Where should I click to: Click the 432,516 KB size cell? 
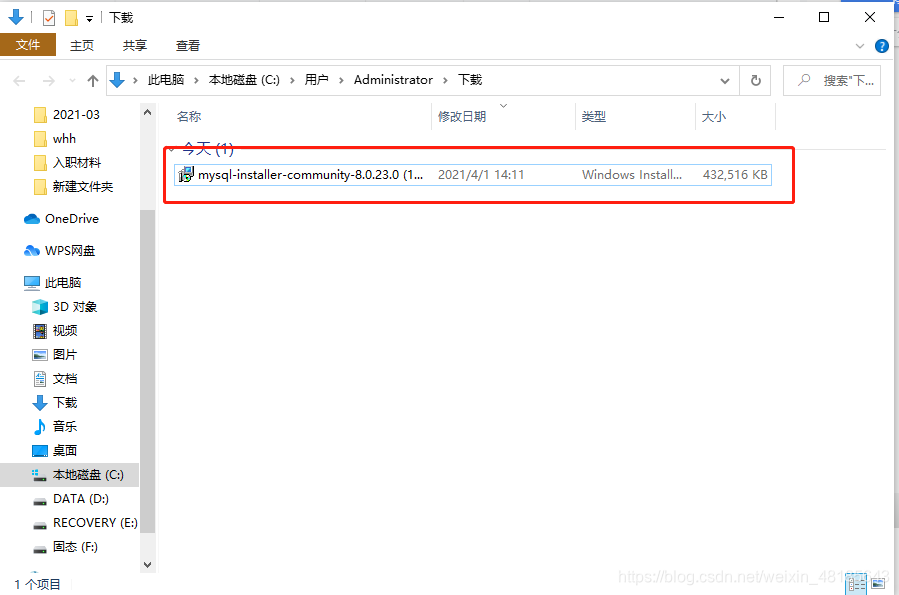pyautogui.click(x=735, y=175)
